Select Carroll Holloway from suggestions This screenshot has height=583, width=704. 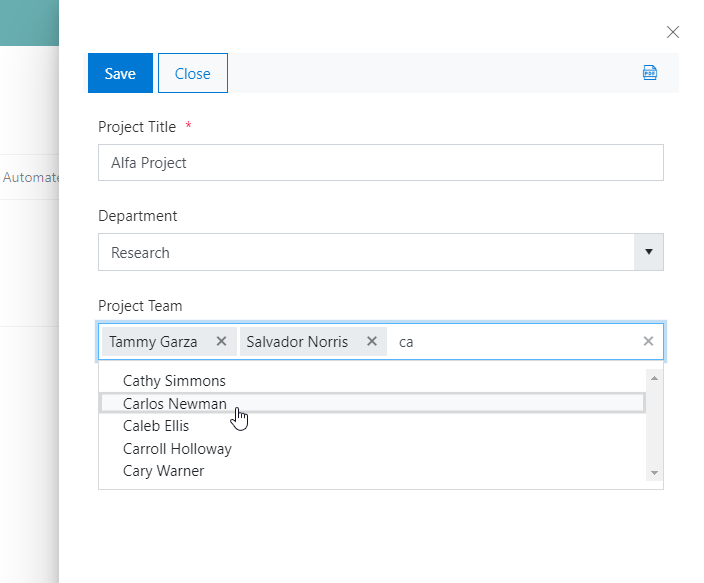pyautogui.click(x=177, y=448)
